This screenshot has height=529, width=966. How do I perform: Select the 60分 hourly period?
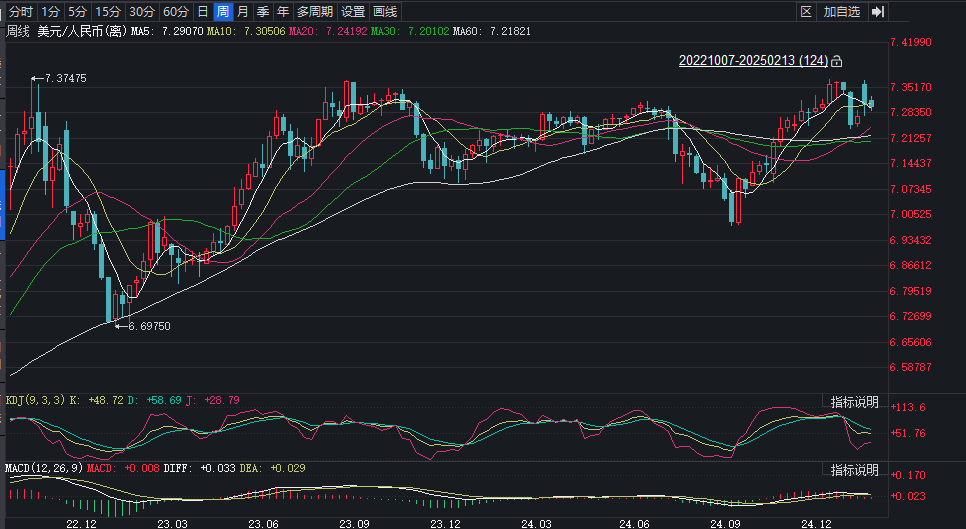pyautogui.click(x=175, y=12)
